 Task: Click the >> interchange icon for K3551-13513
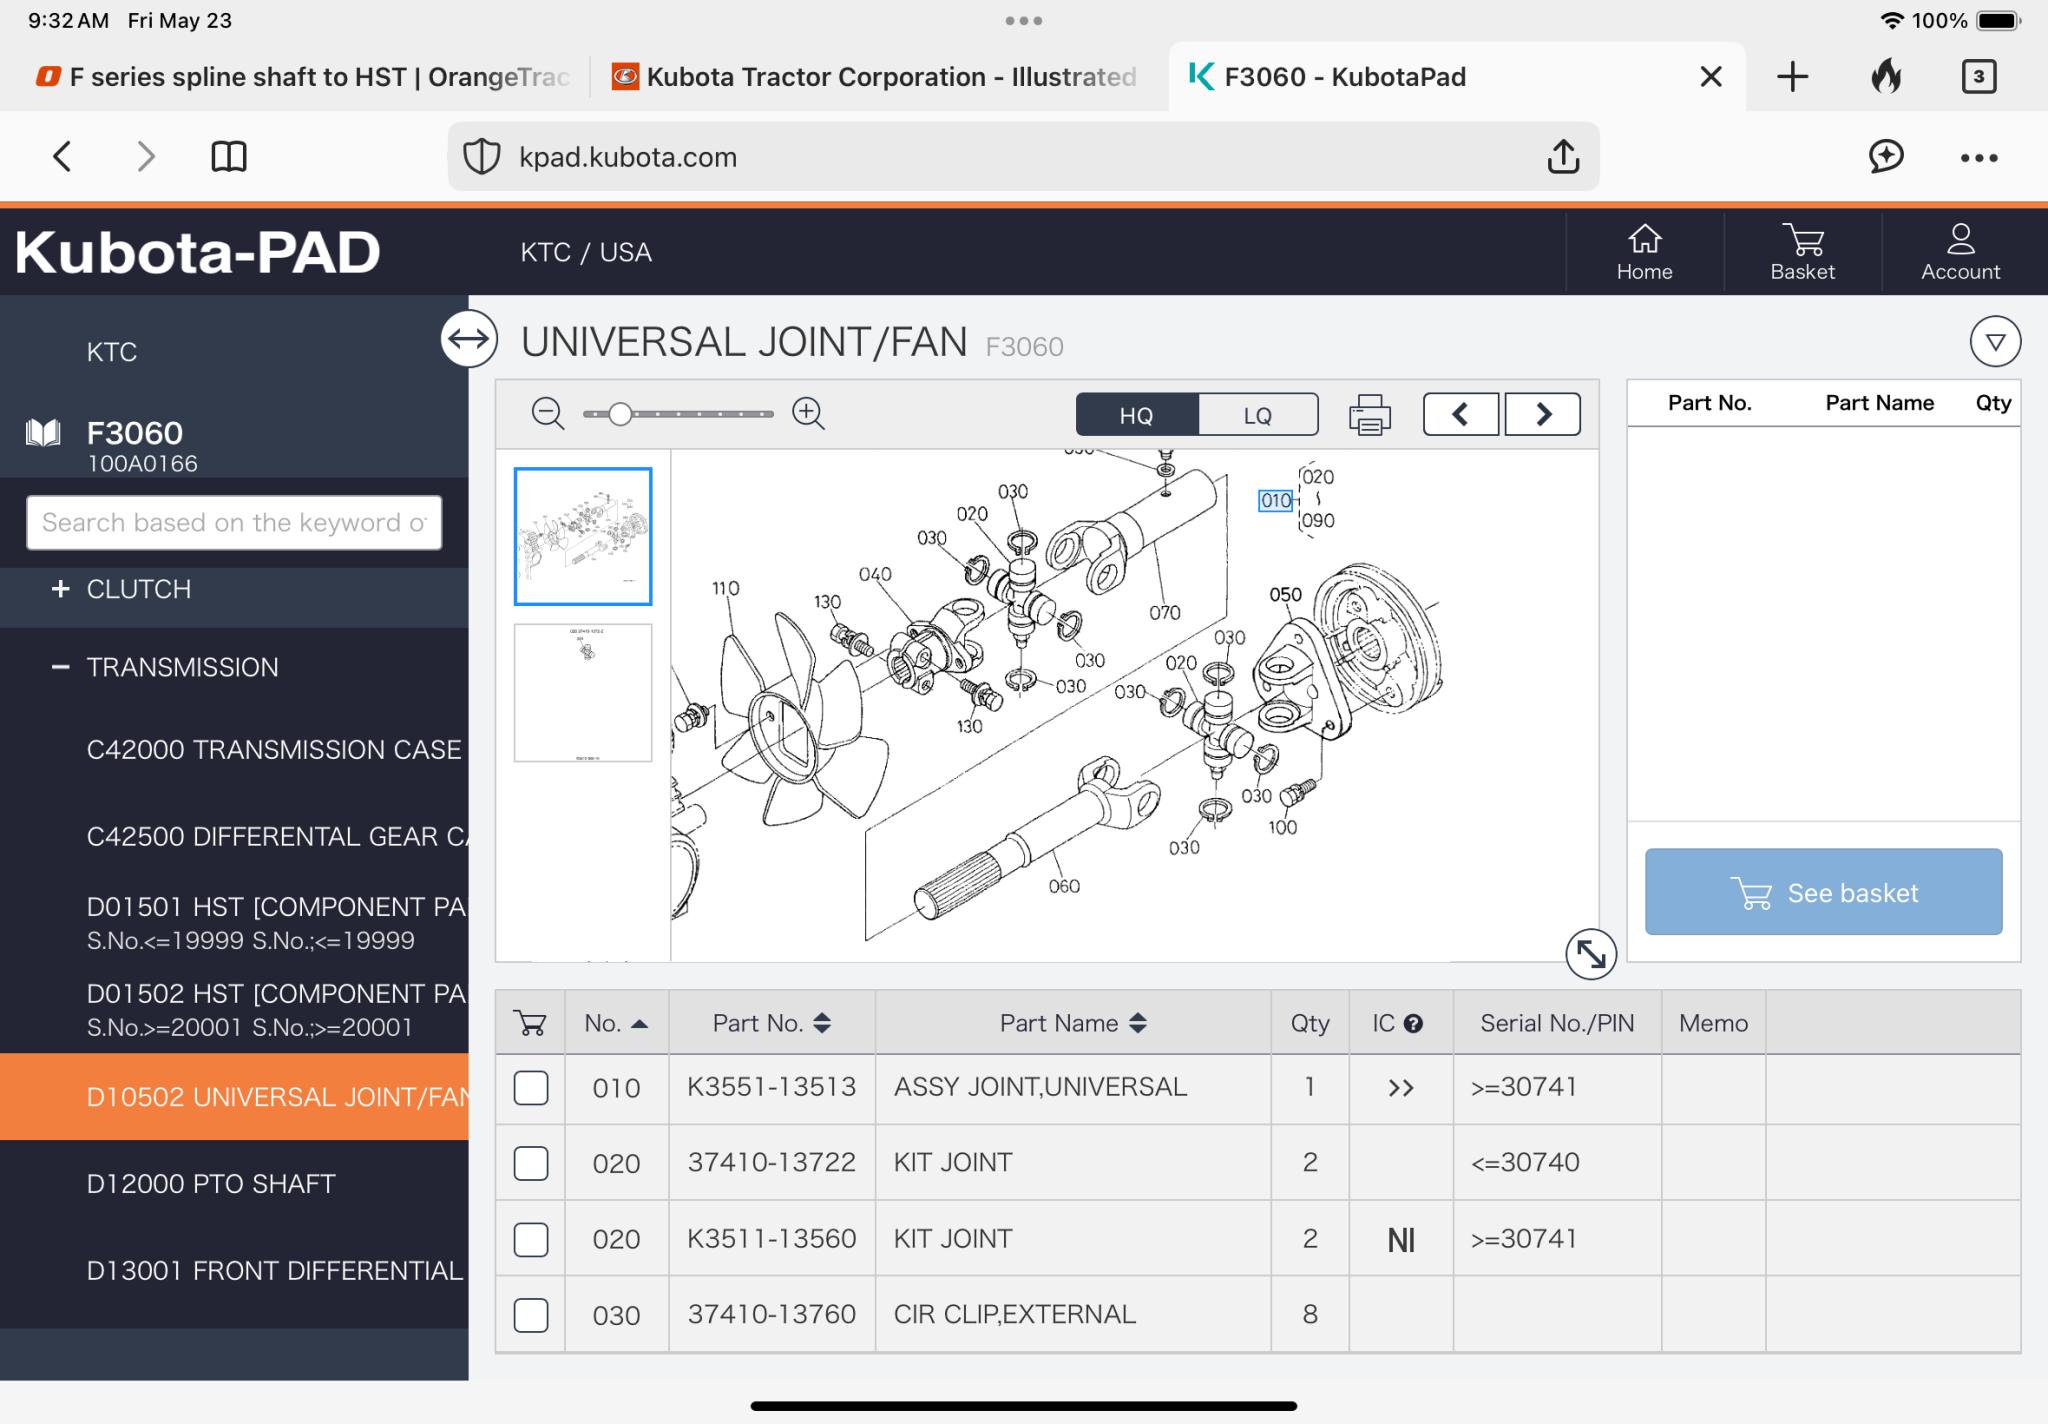[1401, 1088]
